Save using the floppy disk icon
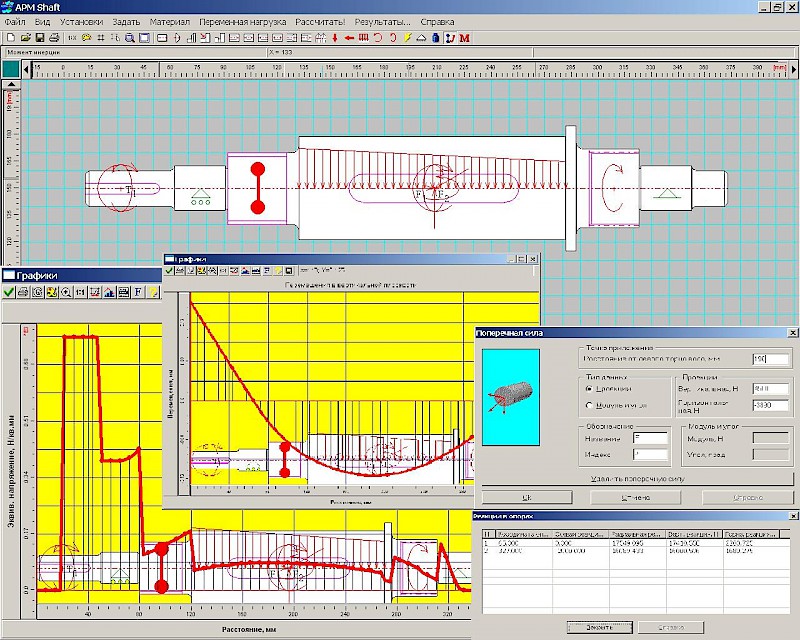 (x=39, y=38)
